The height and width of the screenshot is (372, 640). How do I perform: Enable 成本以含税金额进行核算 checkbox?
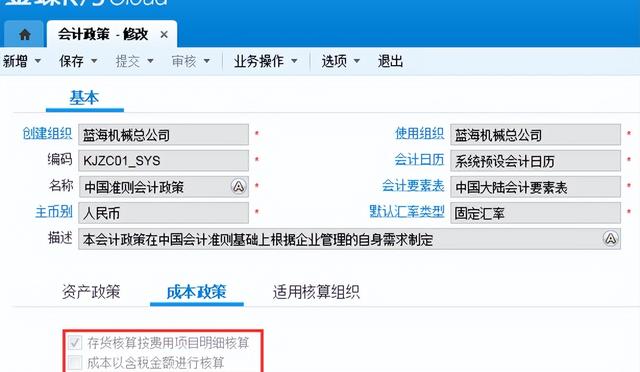click(75, 362)
